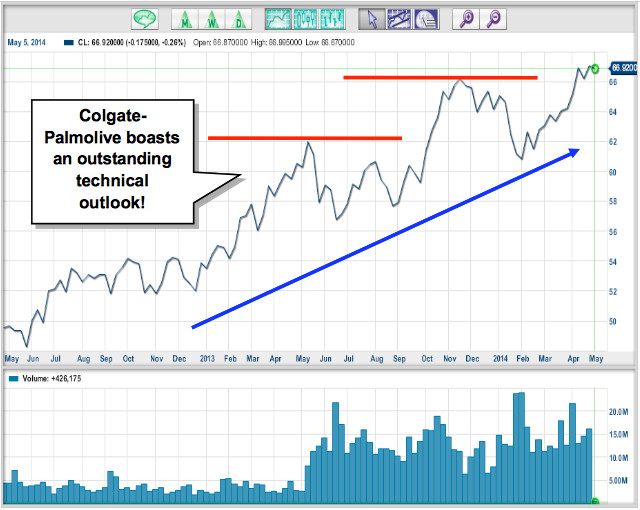Choose the trendline drawing tool
The height and width of the screenshot is (510, 640).
(399, 18)
